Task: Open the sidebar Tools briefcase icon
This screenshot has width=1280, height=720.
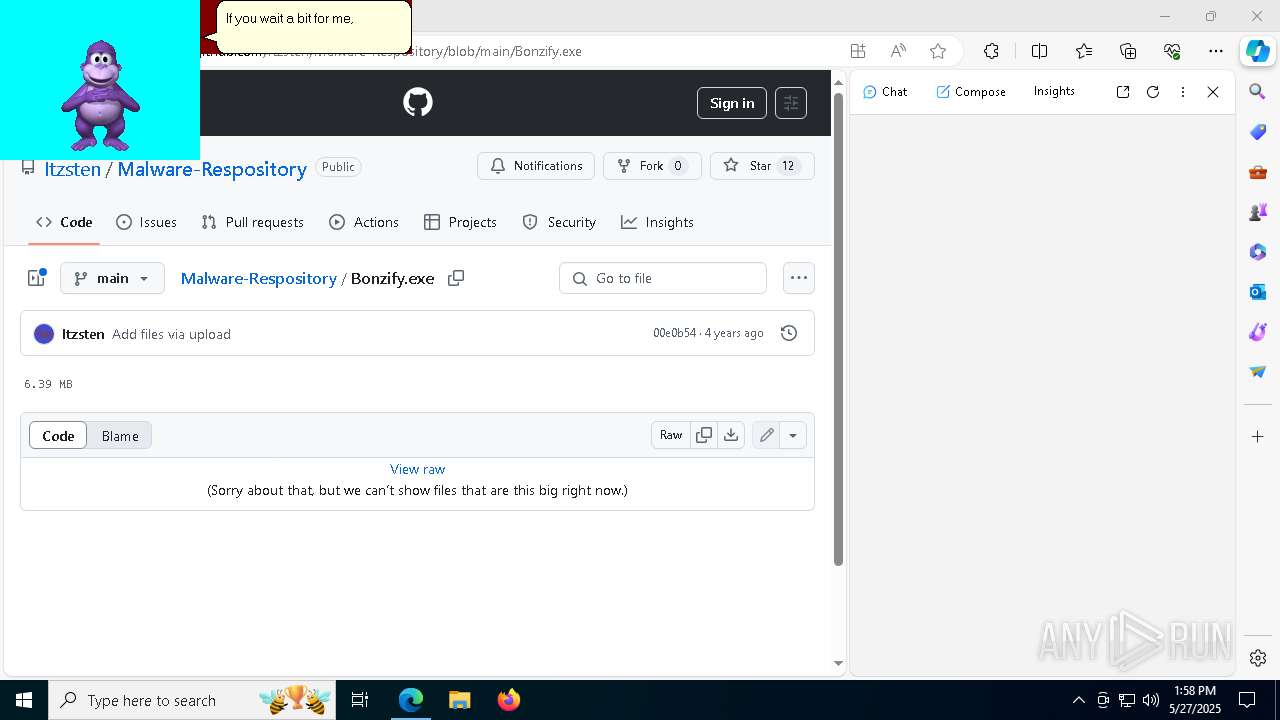Action: 1258,172
